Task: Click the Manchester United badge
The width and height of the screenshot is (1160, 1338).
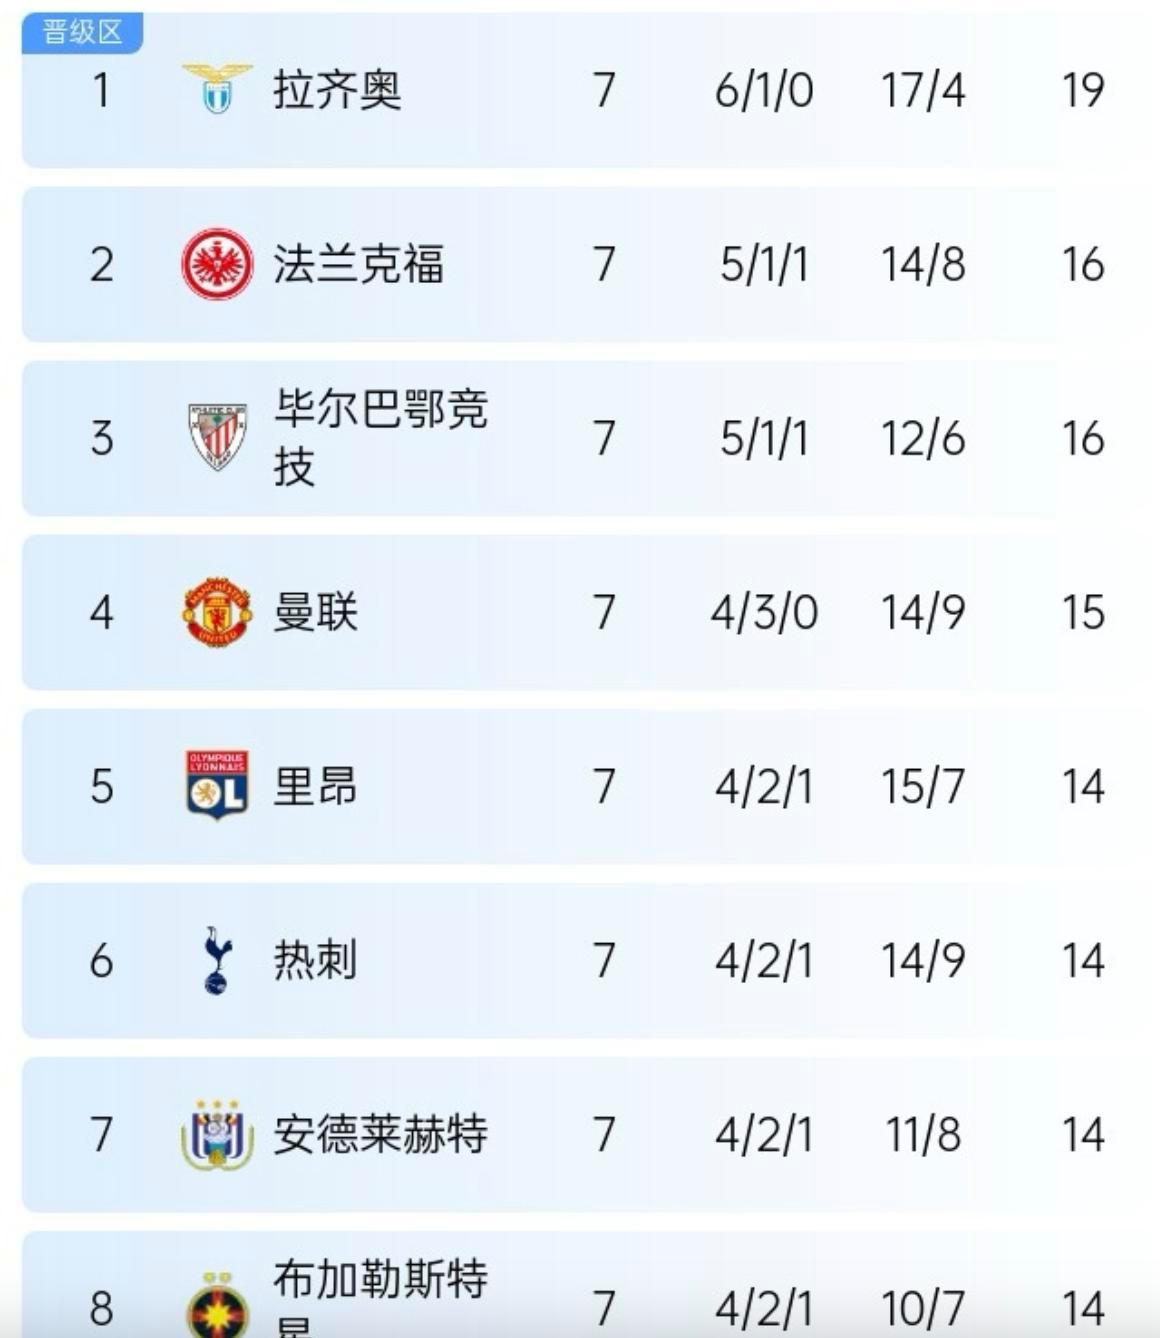Action: (217, 612)
